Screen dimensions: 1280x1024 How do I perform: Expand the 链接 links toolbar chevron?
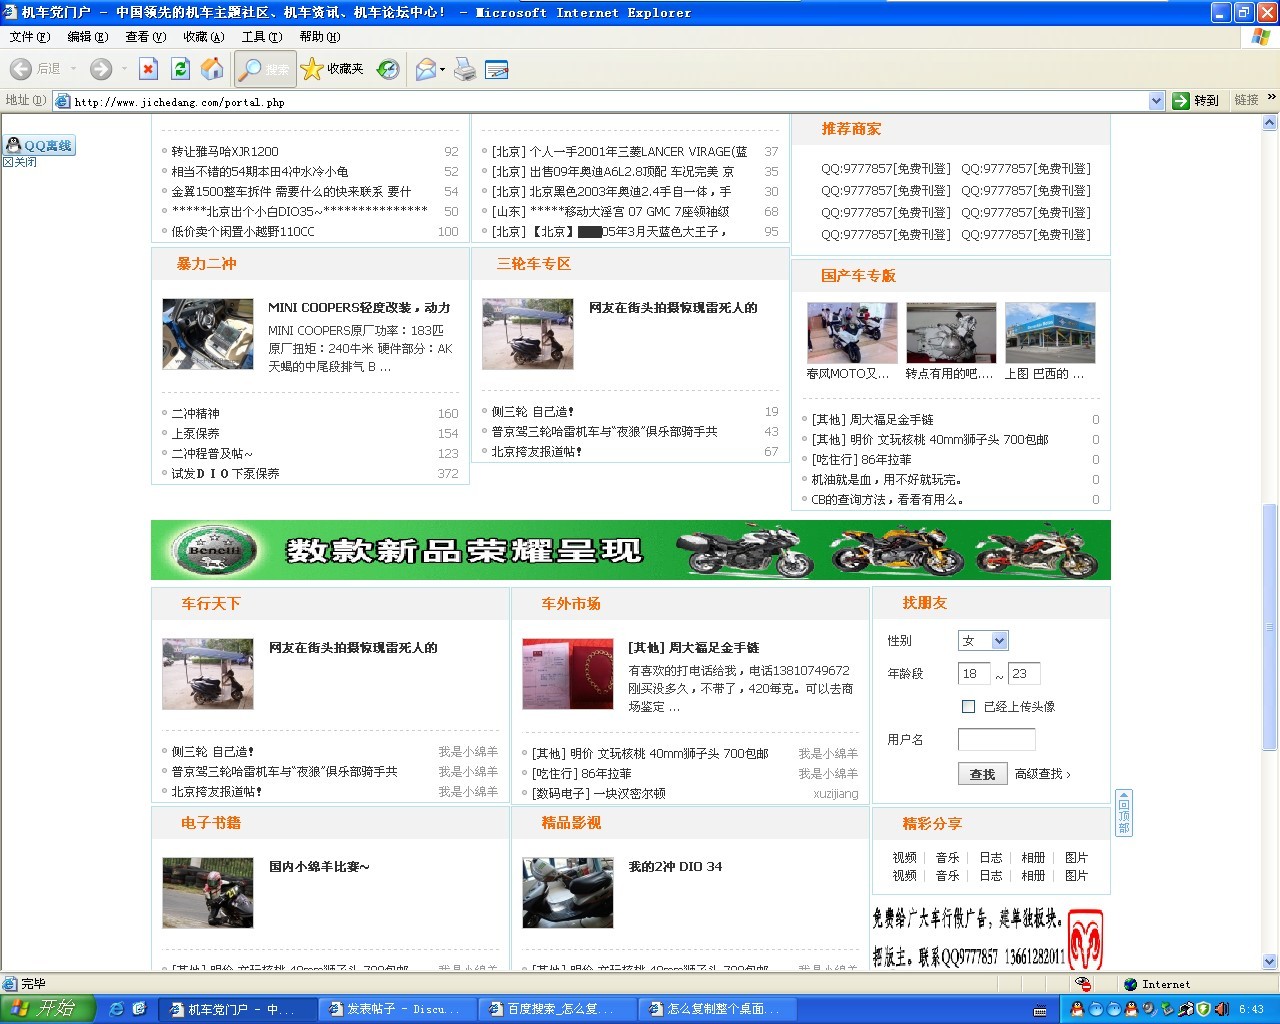pyautogui.click(x=1271, y=98)
